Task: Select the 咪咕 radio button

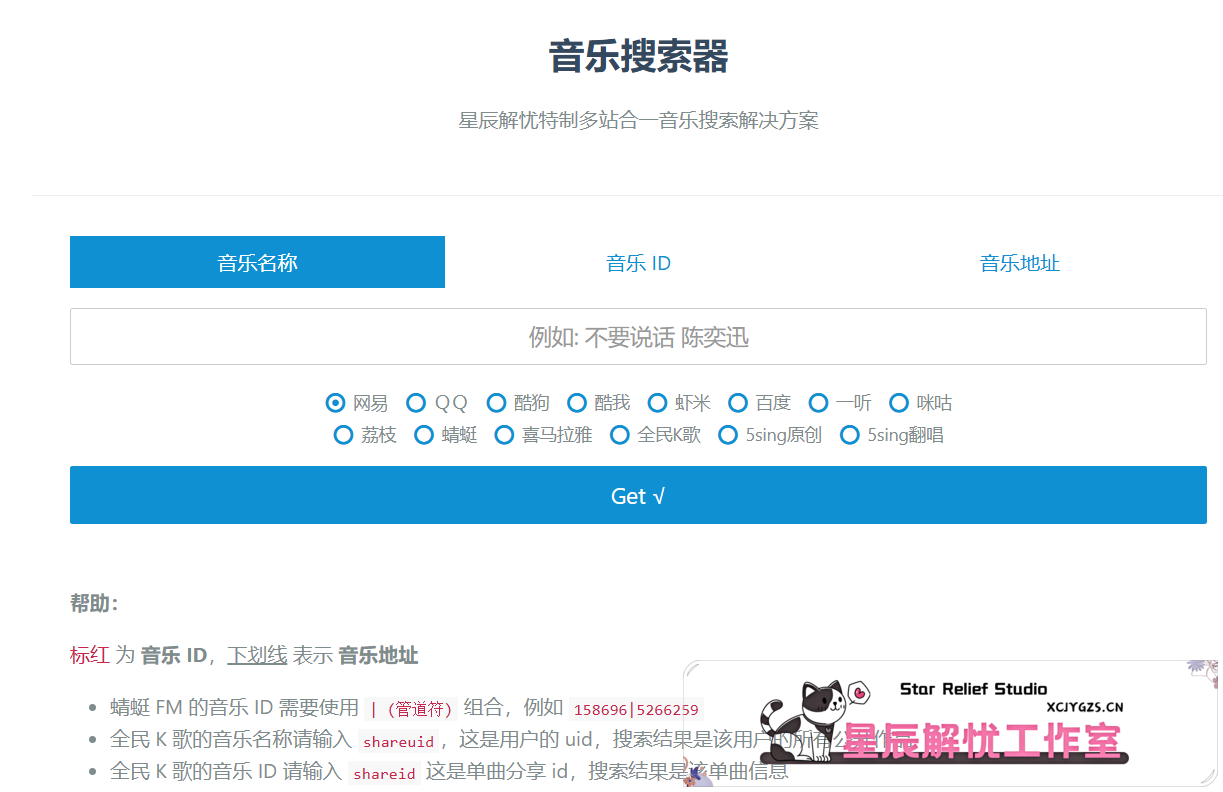Action: 898,402
